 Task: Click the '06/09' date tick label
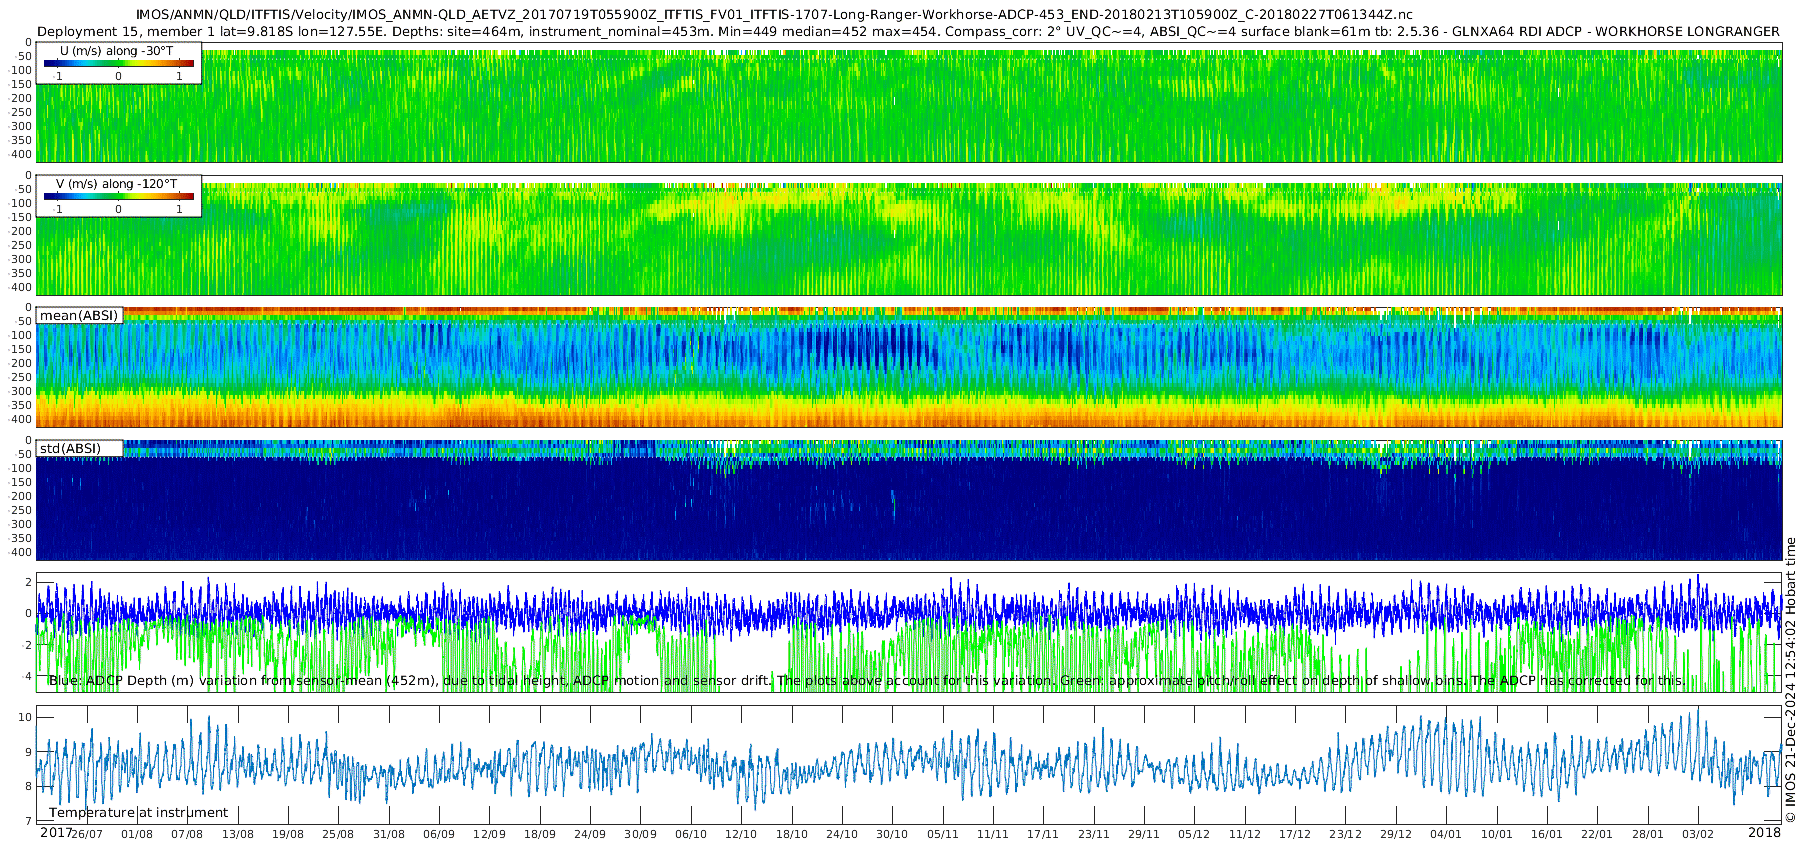click(x=439, y=835)
